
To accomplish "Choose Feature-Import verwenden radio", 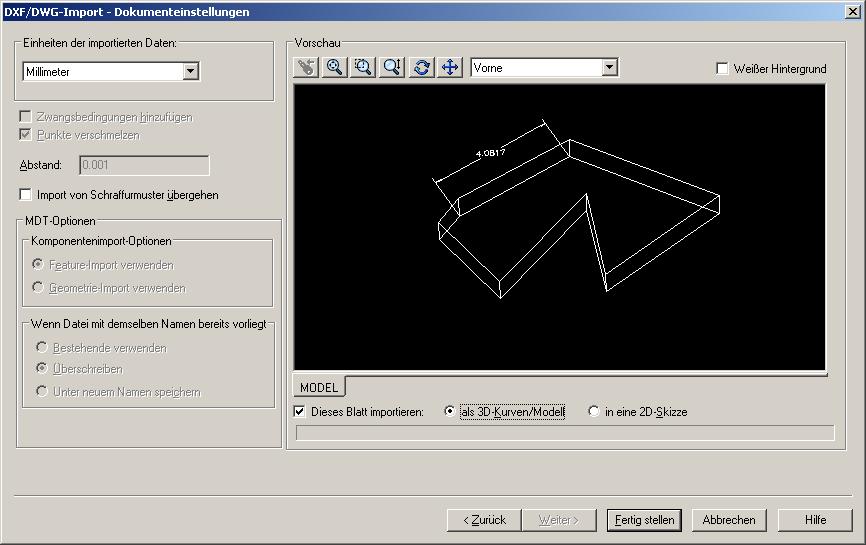I will pos(38,264).
